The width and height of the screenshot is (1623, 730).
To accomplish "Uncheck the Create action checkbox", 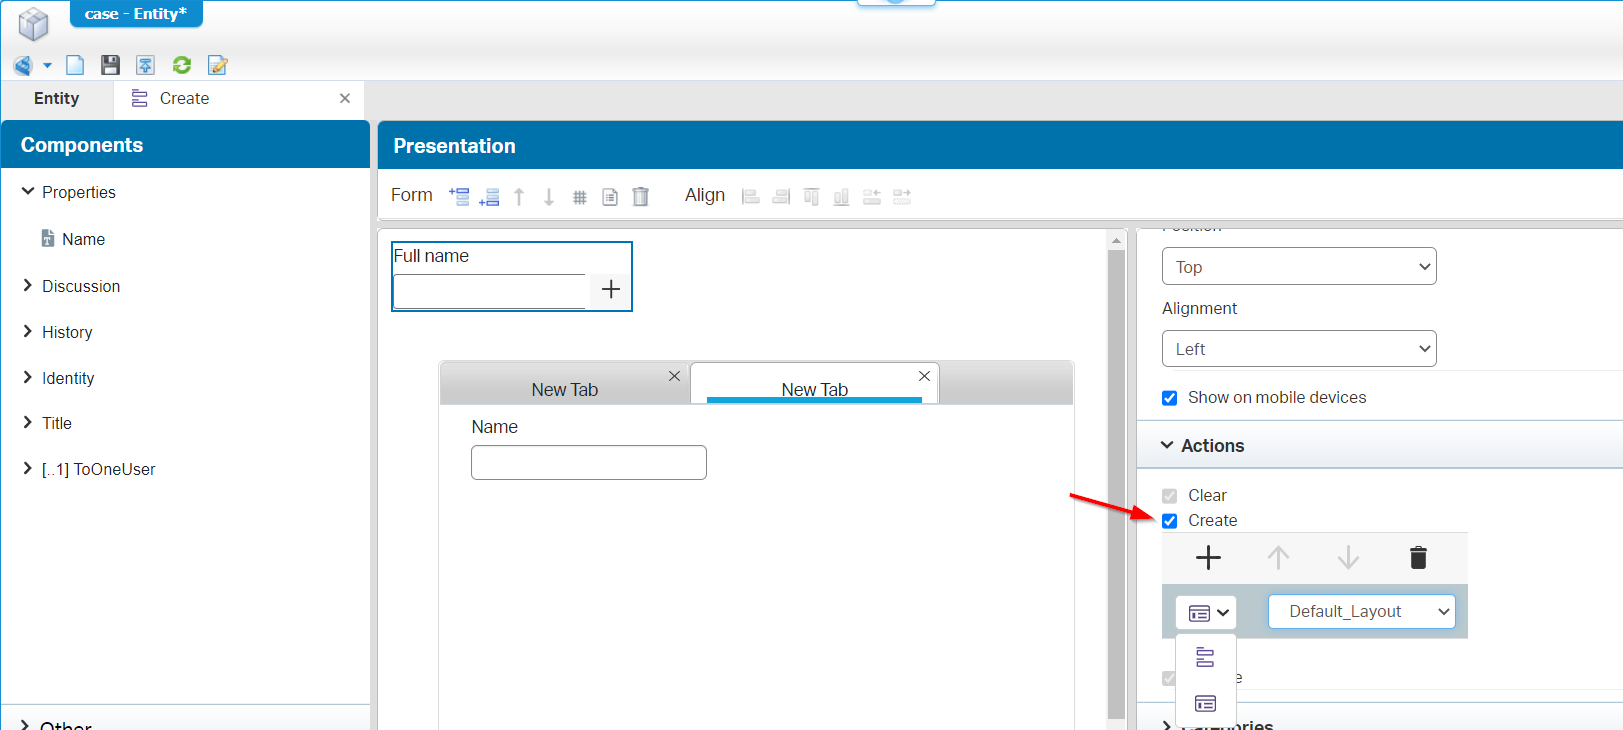I will [1170, 521].
